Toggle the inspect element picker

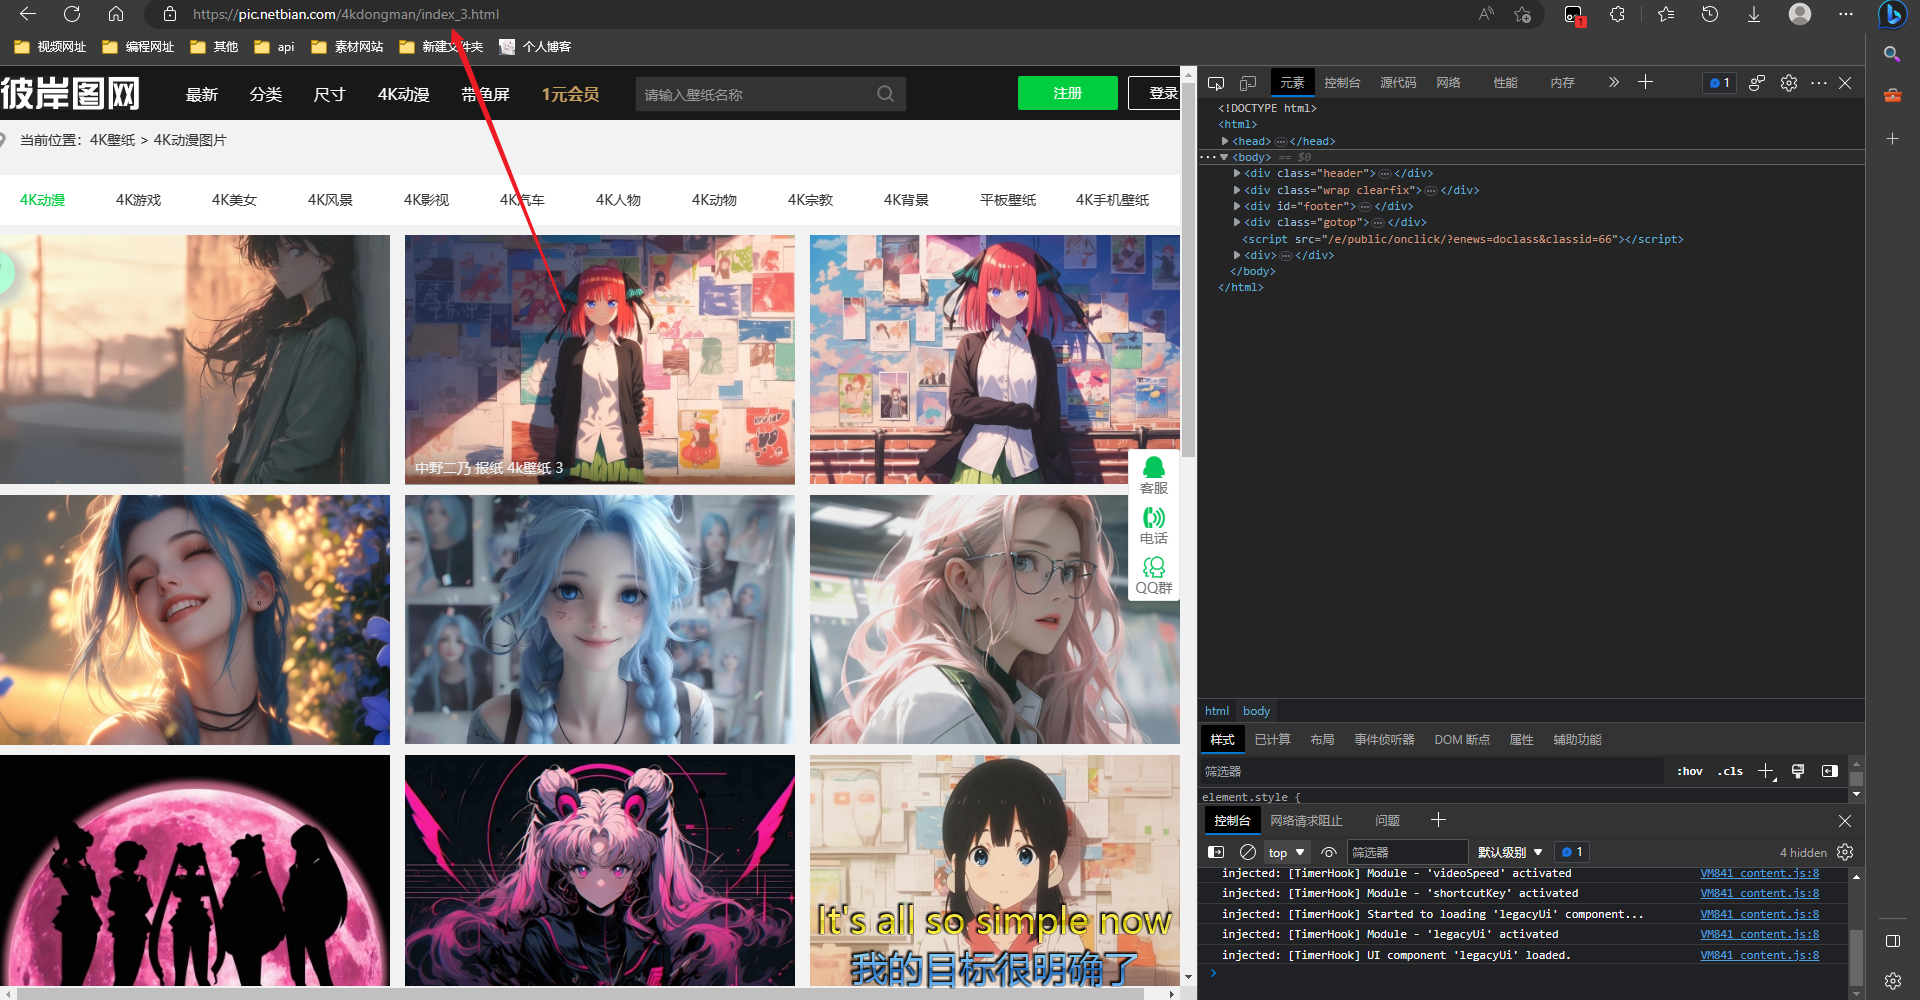click(x=1216, y=83)
